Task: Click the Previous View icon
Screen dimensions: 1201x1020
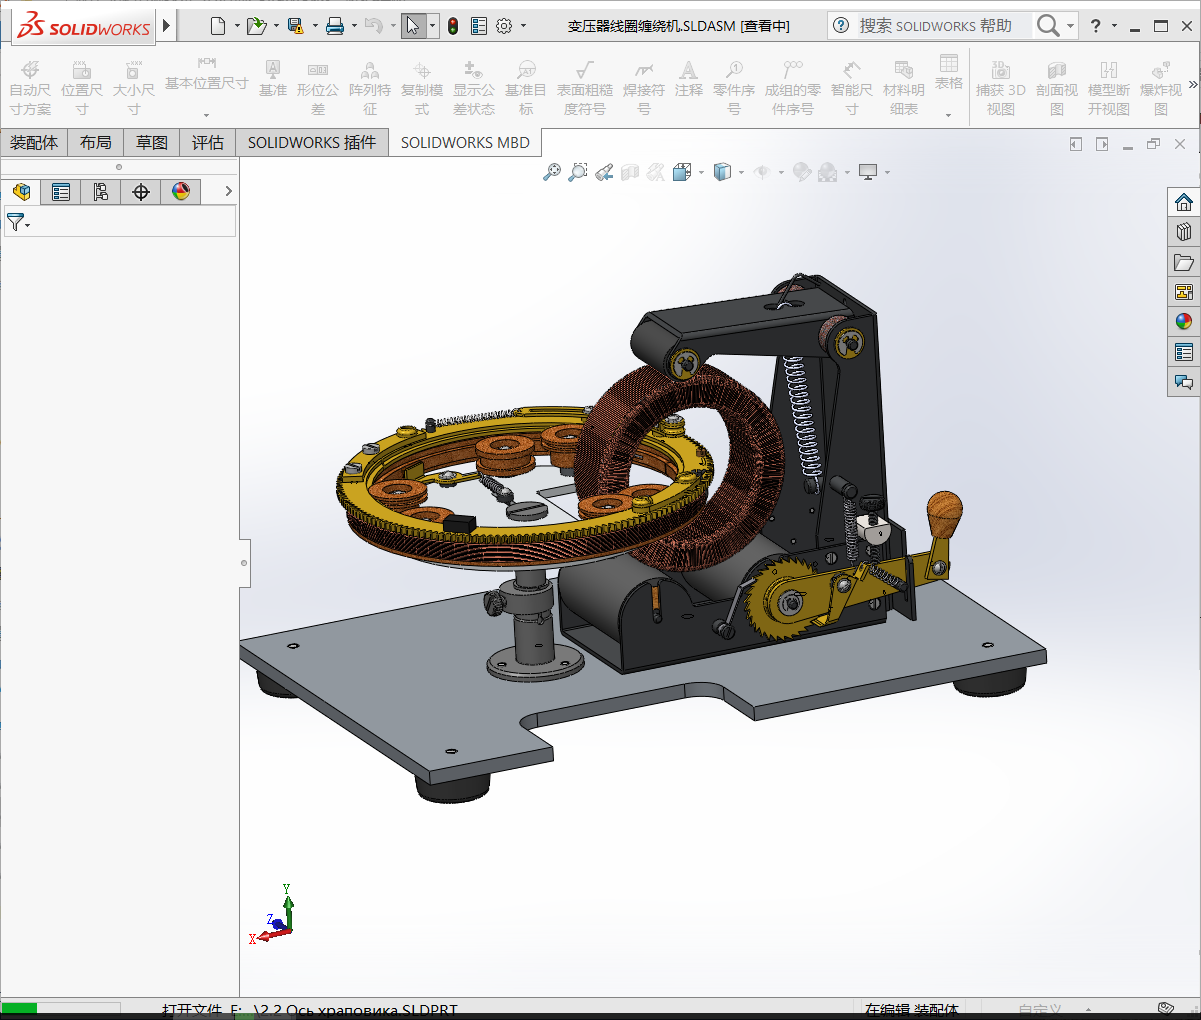Action: coord(604,172)
